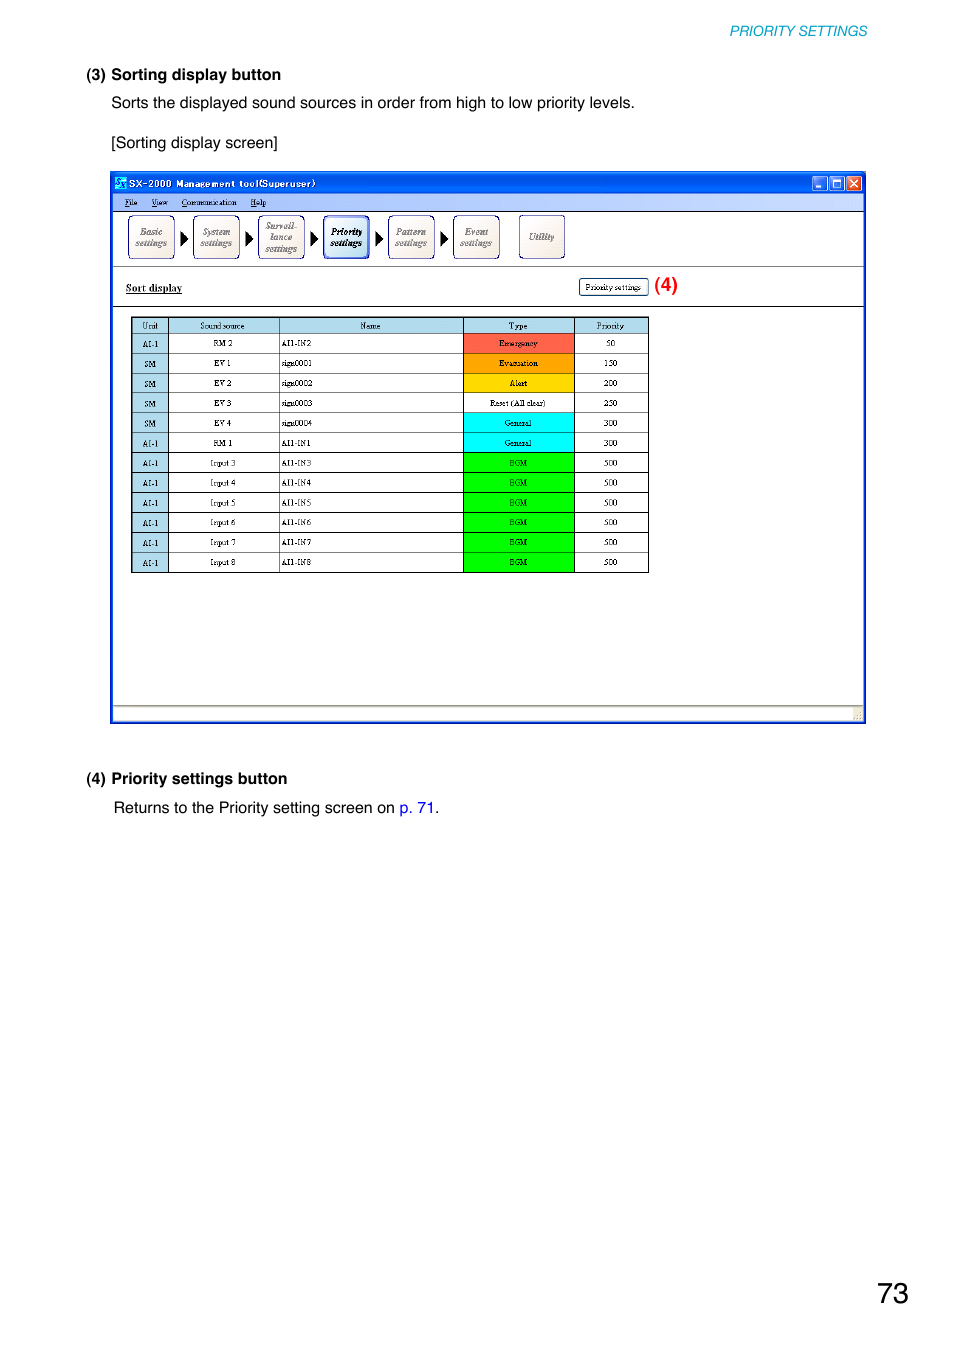Screen dimensions: 954x1351
Task: Select the sign0003 name cell
Action: coord(371,404)
